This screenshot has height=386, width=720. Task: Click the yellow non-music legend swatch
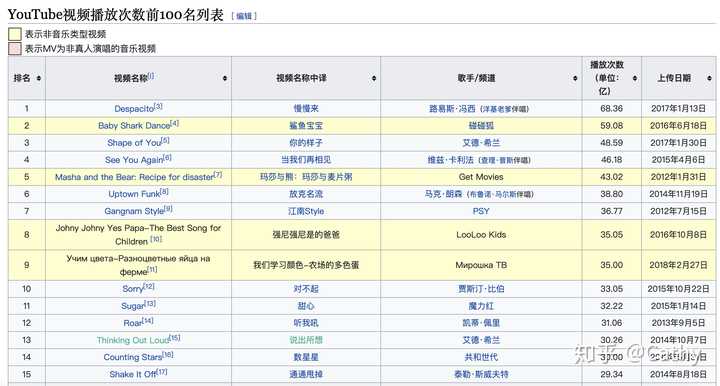[x=15, y=34]
